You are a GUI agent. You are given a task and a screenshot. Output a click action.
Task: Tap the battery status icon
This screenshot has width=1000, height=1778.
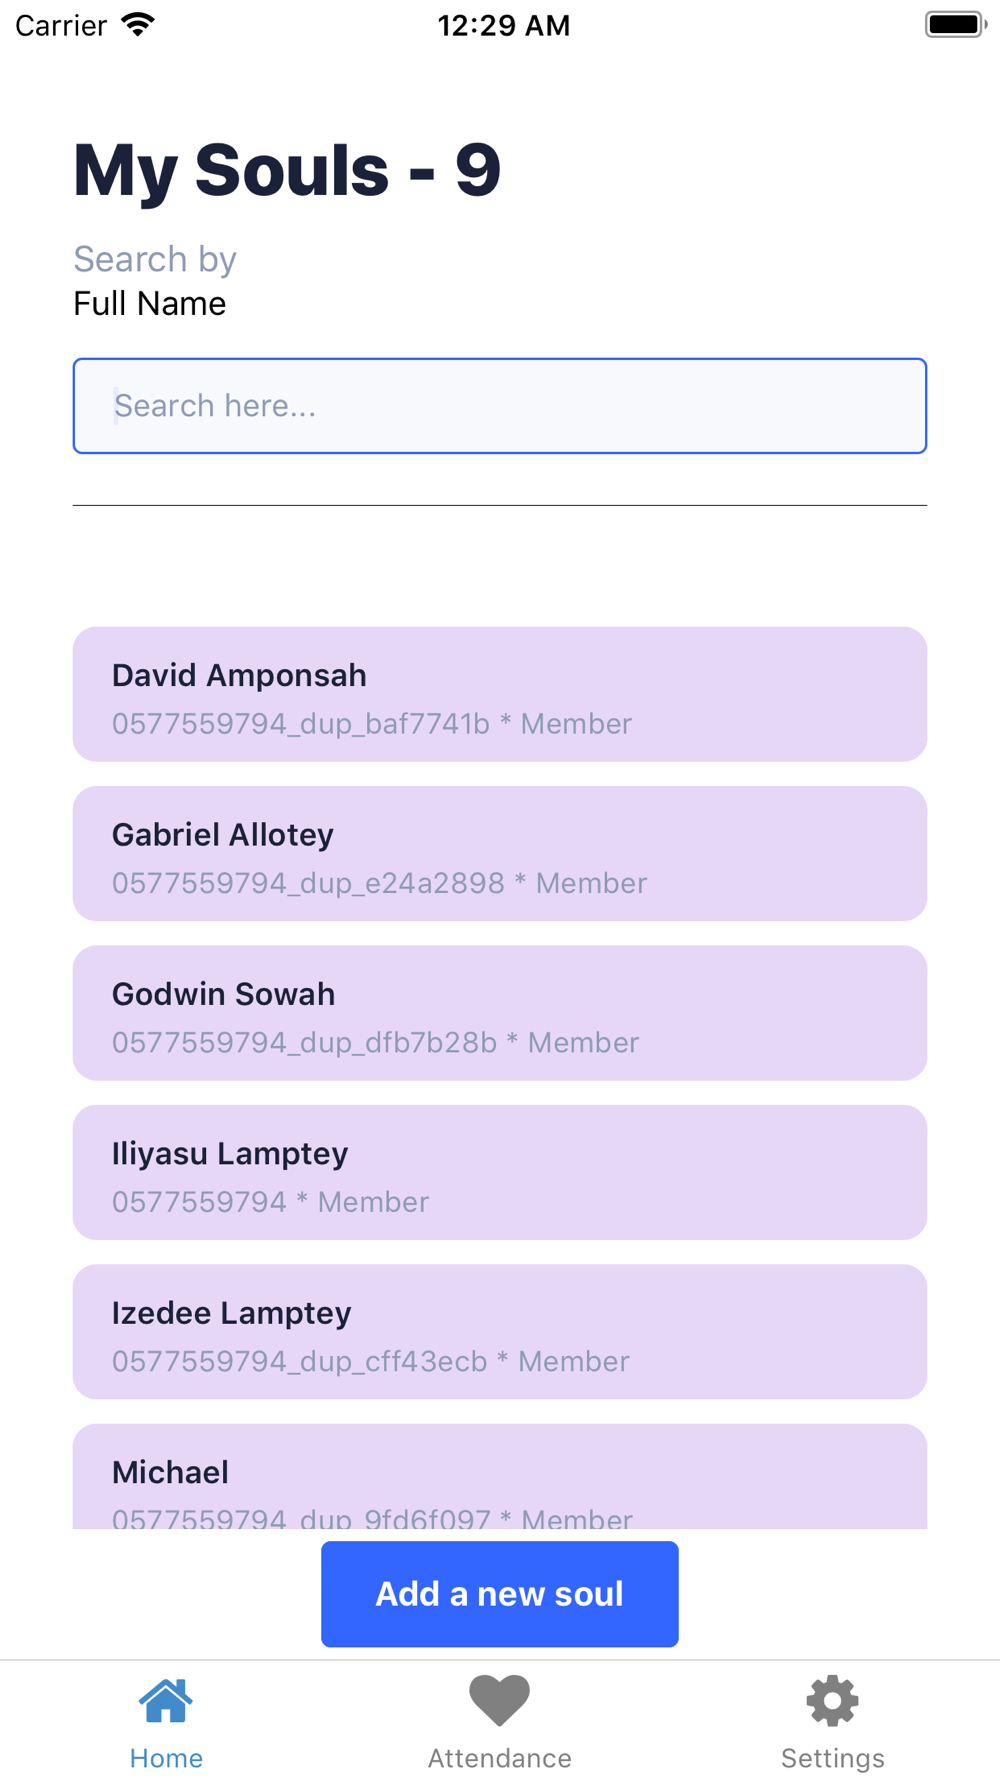956,25
